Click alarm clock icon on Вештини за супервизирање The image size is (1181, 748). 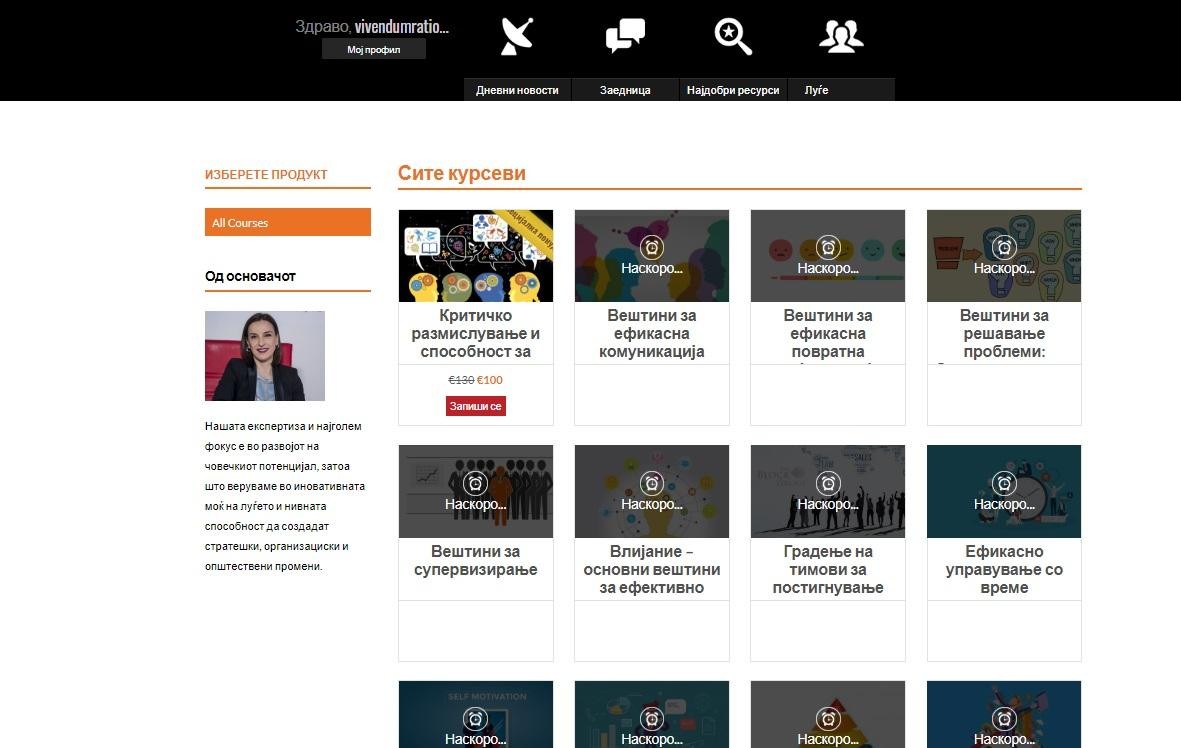[476, 484]
